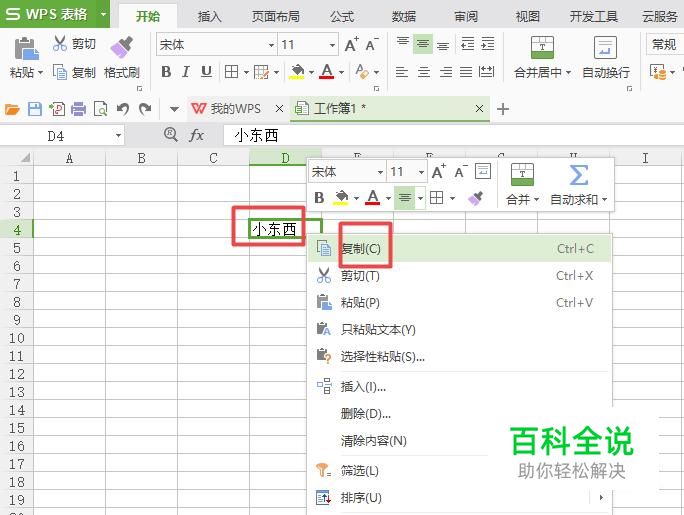Add a new document tab with plus

pos(503,109)
